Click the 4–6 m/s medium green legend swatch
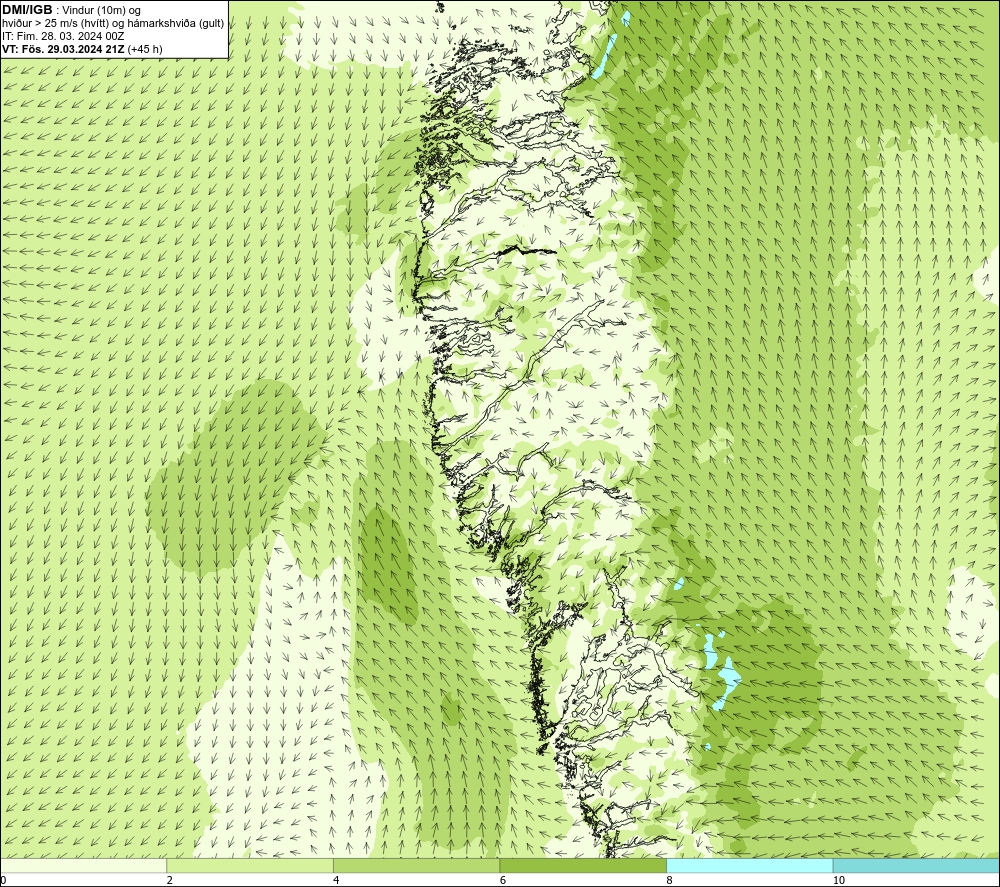This screenshot has width=1000, height=887. (x=416, y=866)
